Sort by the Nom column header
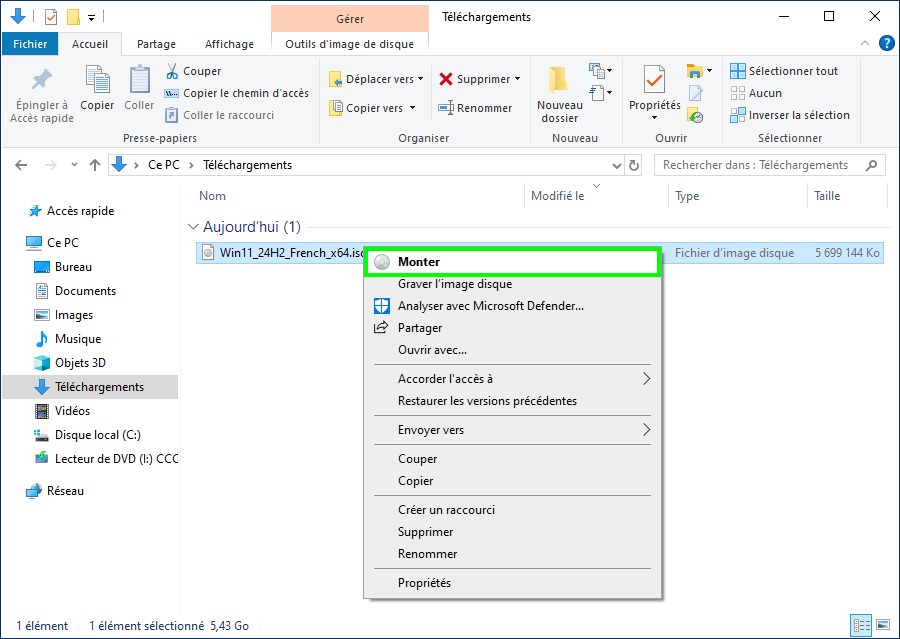Viewport: 900px width, 639px height. click(212, 196)
